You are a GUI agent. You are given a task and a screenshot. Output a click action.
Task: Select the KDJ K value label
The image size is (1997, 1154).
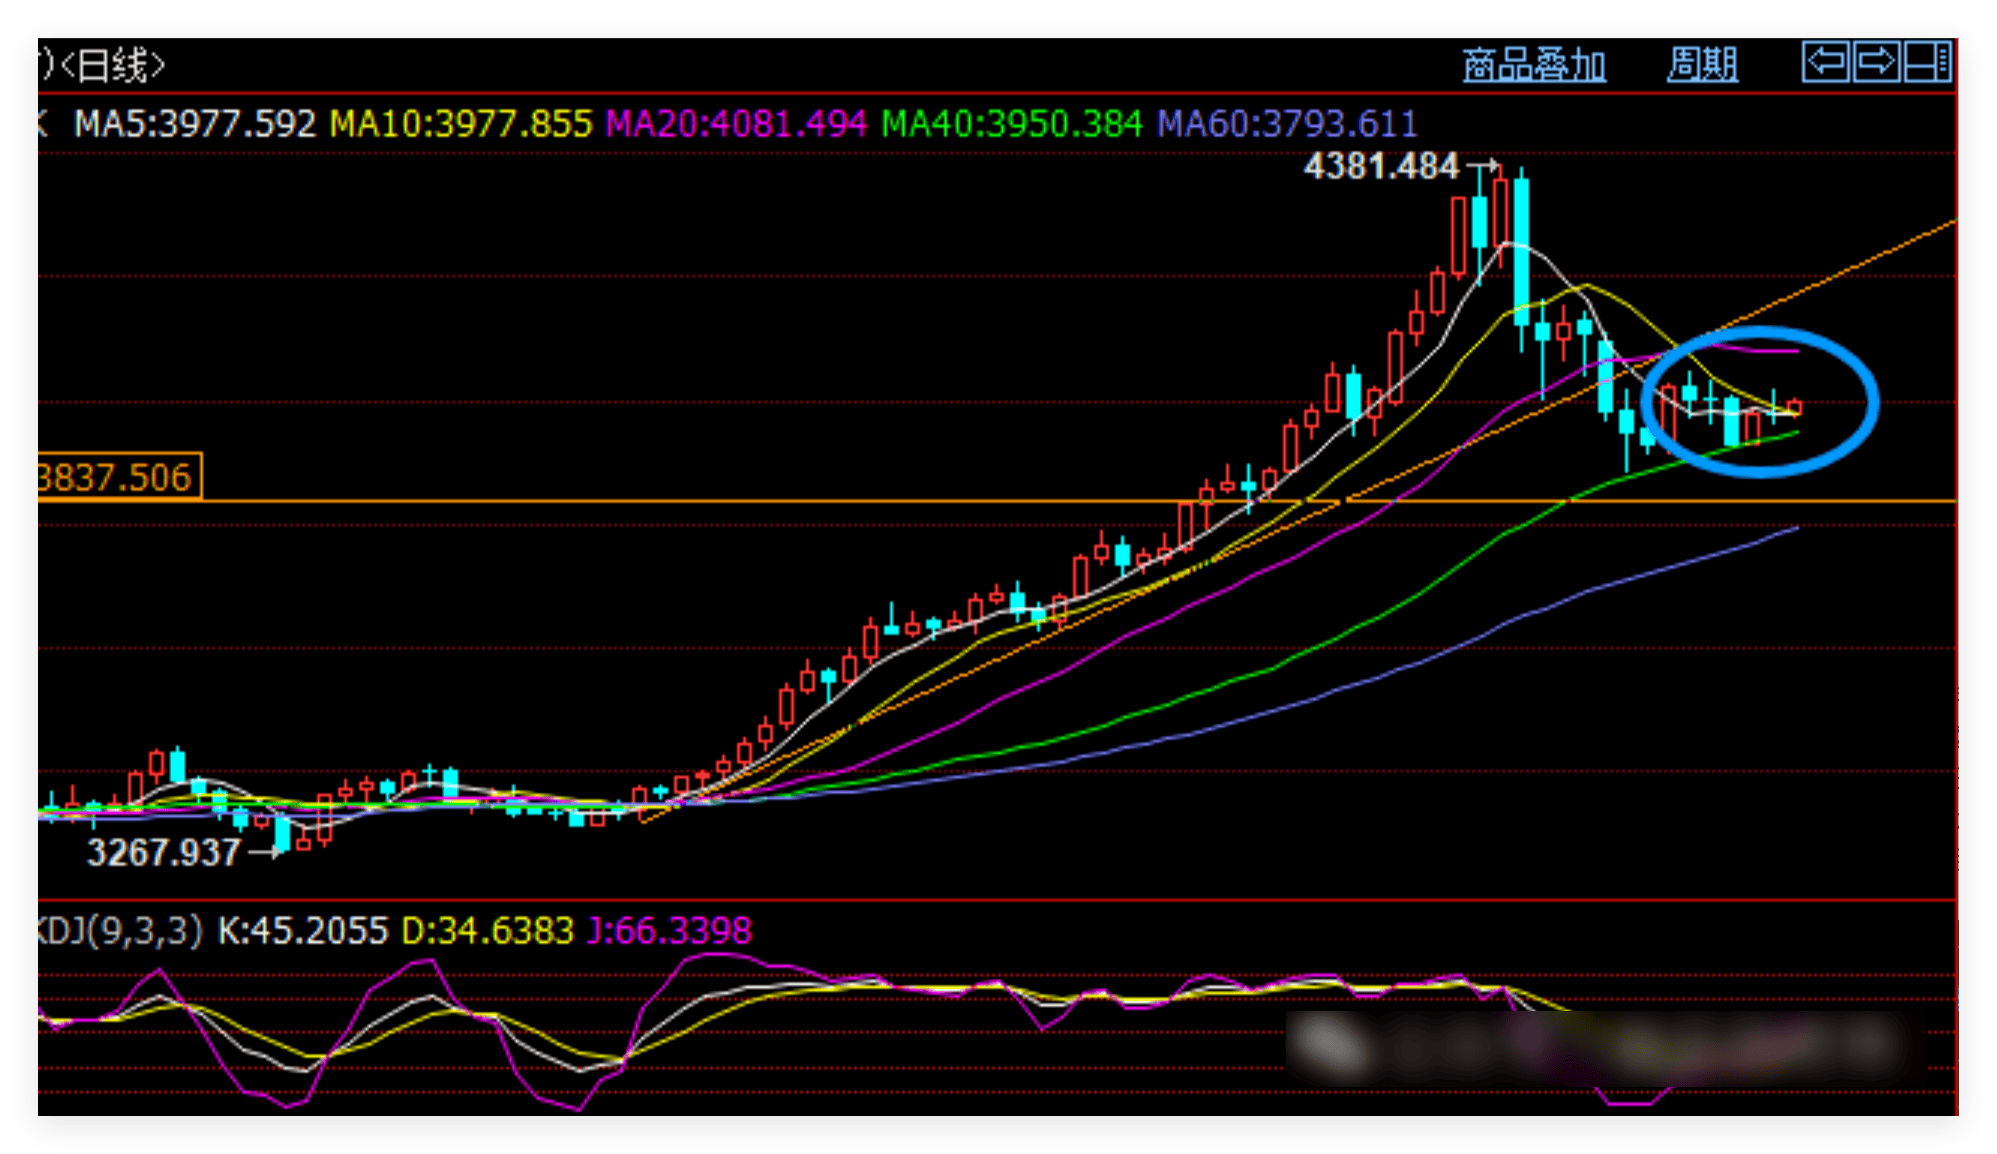point(302,931)
